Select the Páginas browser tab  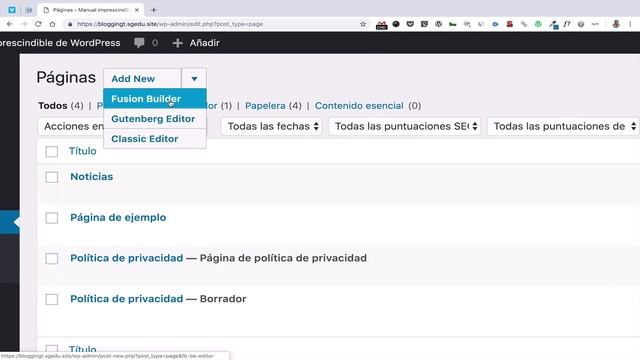point(90,10)
